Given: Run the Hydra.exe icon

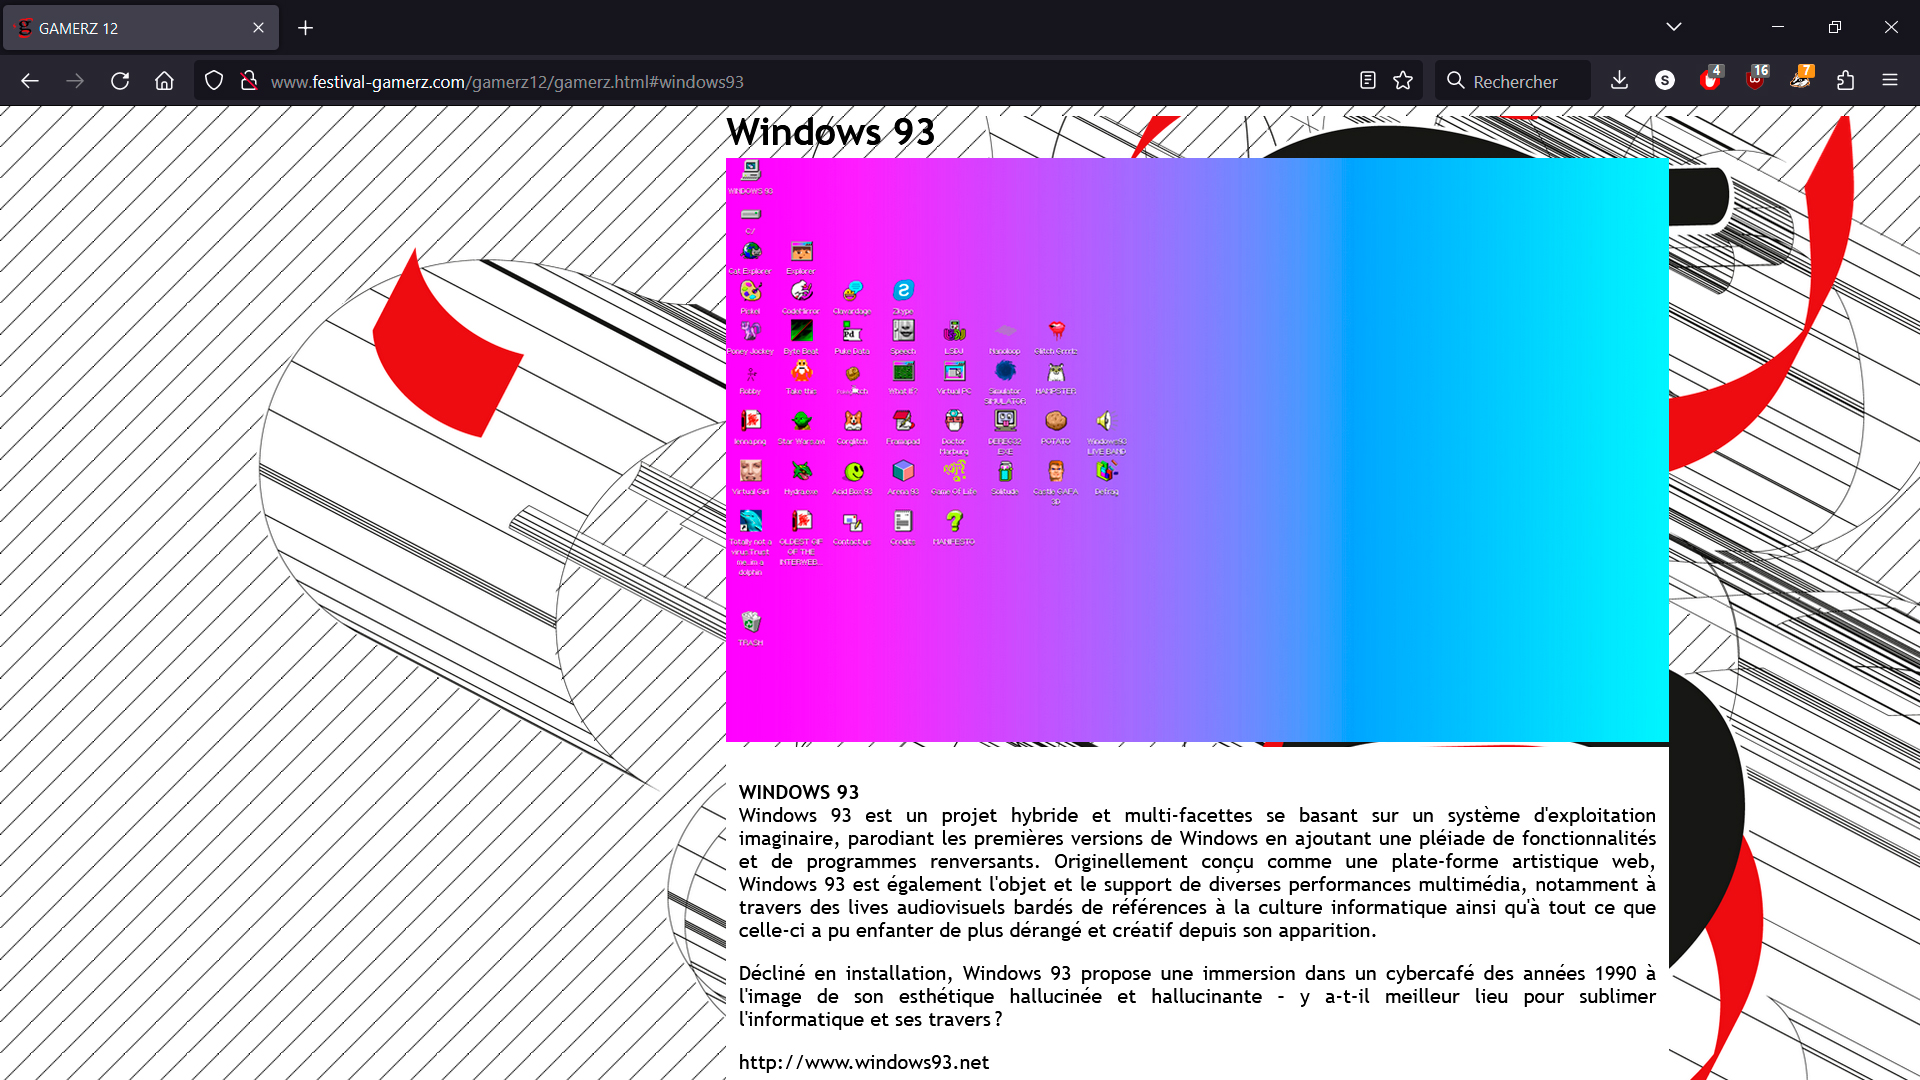Looking at the screenshot, I should [802, 472].
